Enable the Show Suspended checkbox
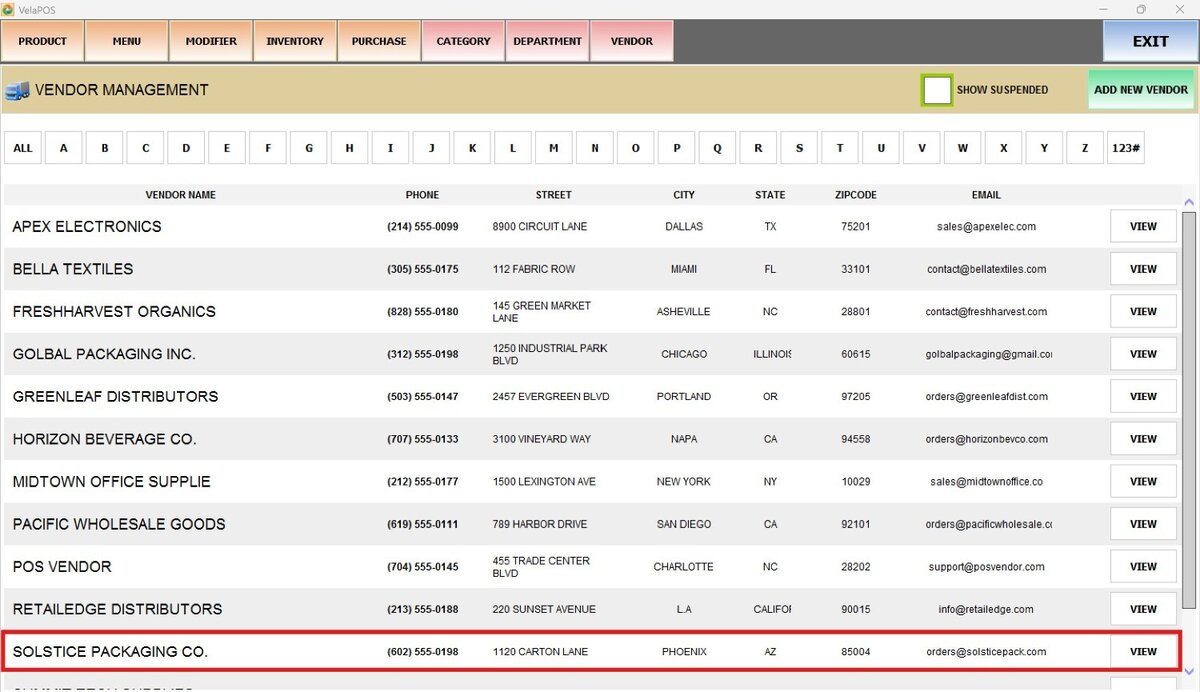The width and height of the screenshot is (1200, 692). 937,90
